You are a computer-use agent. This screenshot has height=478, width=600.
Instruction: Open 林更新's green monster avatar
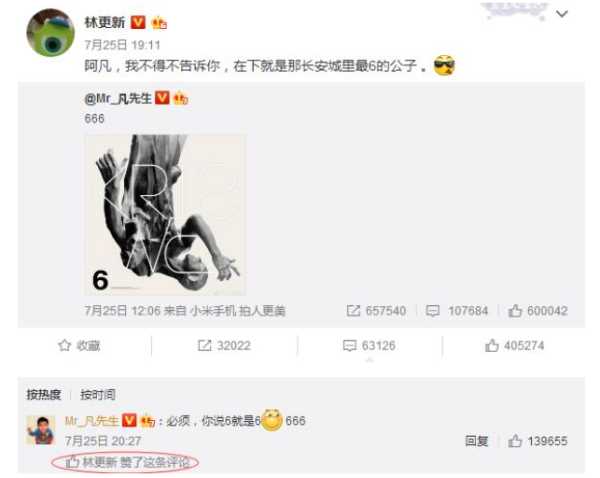(x=50, y=33)
